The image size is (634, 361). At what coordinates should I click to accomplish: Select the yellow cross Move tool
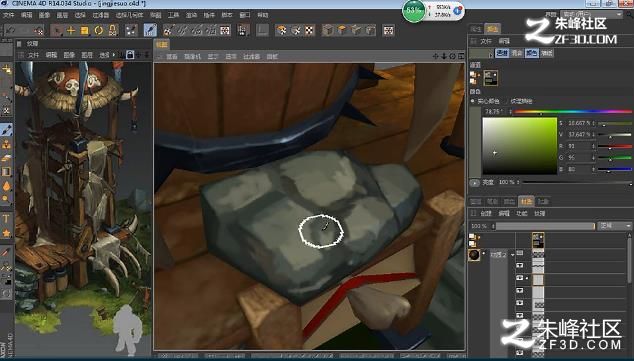71,30
